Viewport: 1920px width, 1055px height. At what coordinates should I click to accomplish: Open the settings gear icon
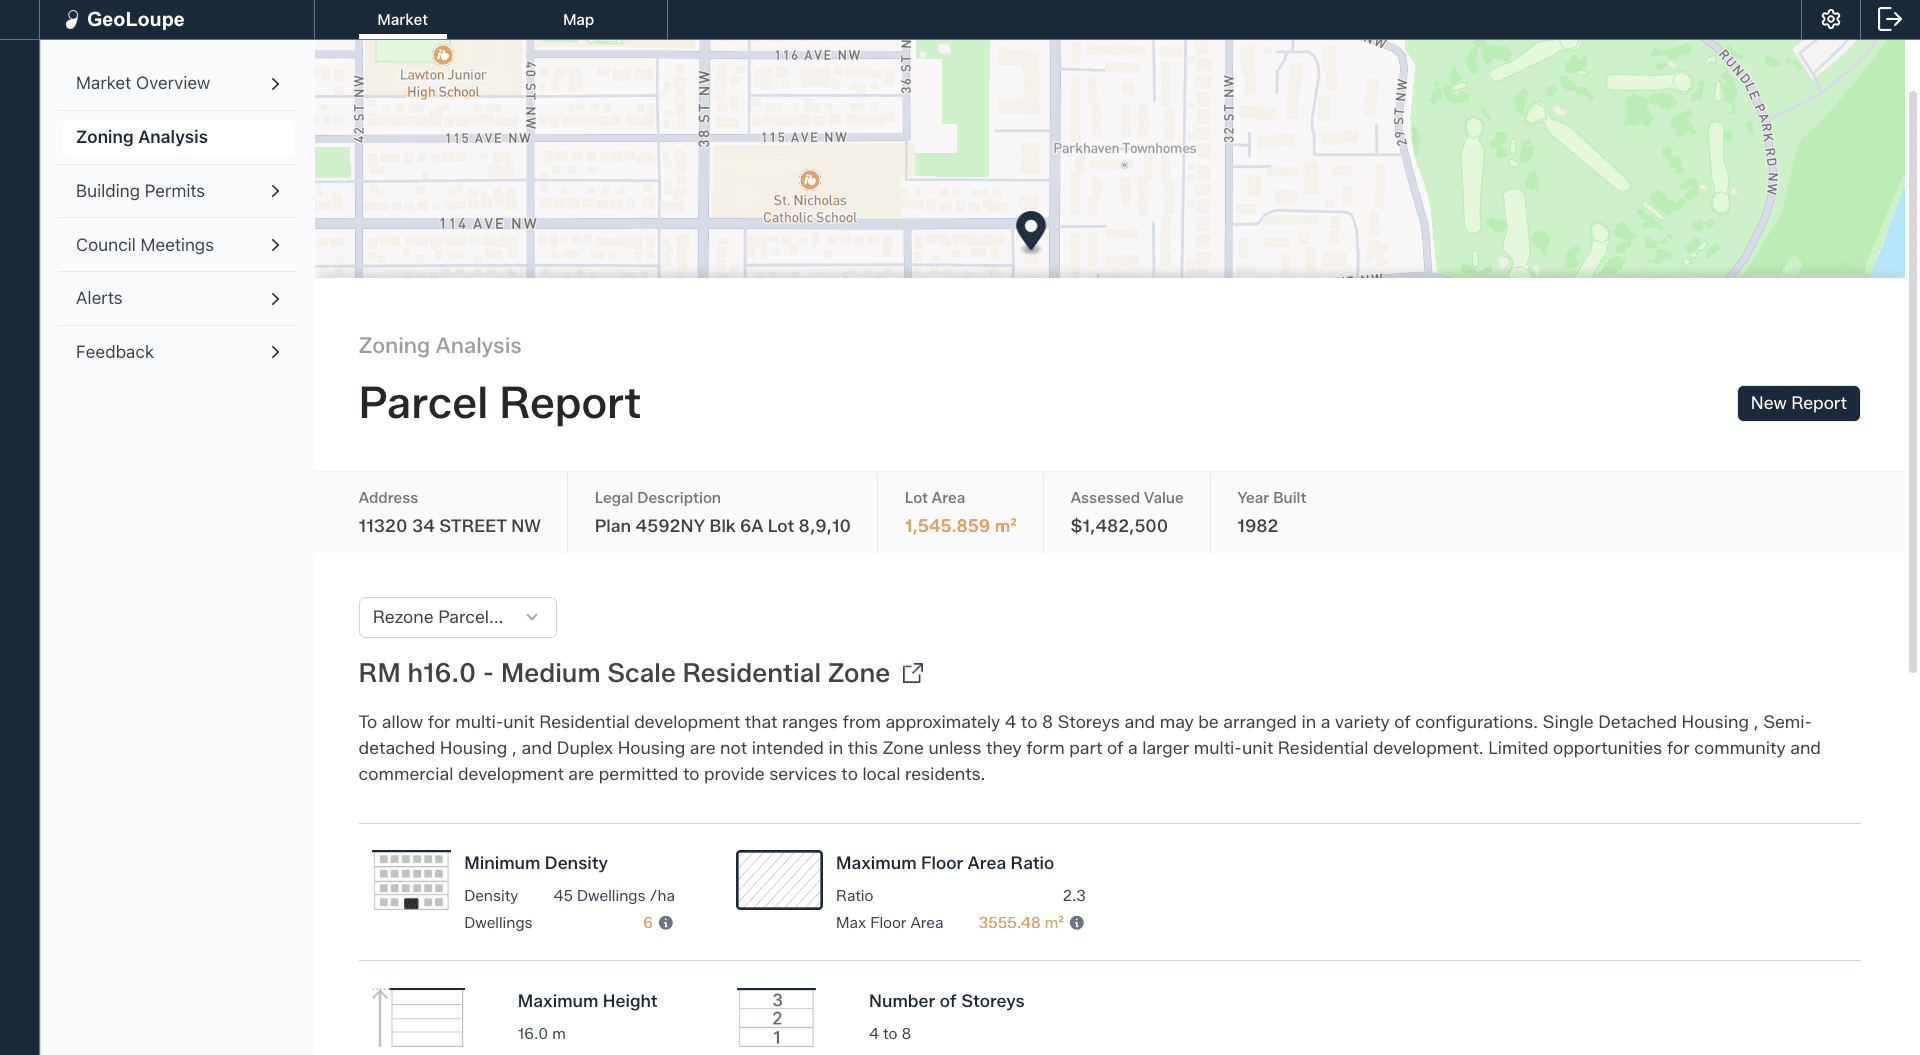(x=1830, y=19)
